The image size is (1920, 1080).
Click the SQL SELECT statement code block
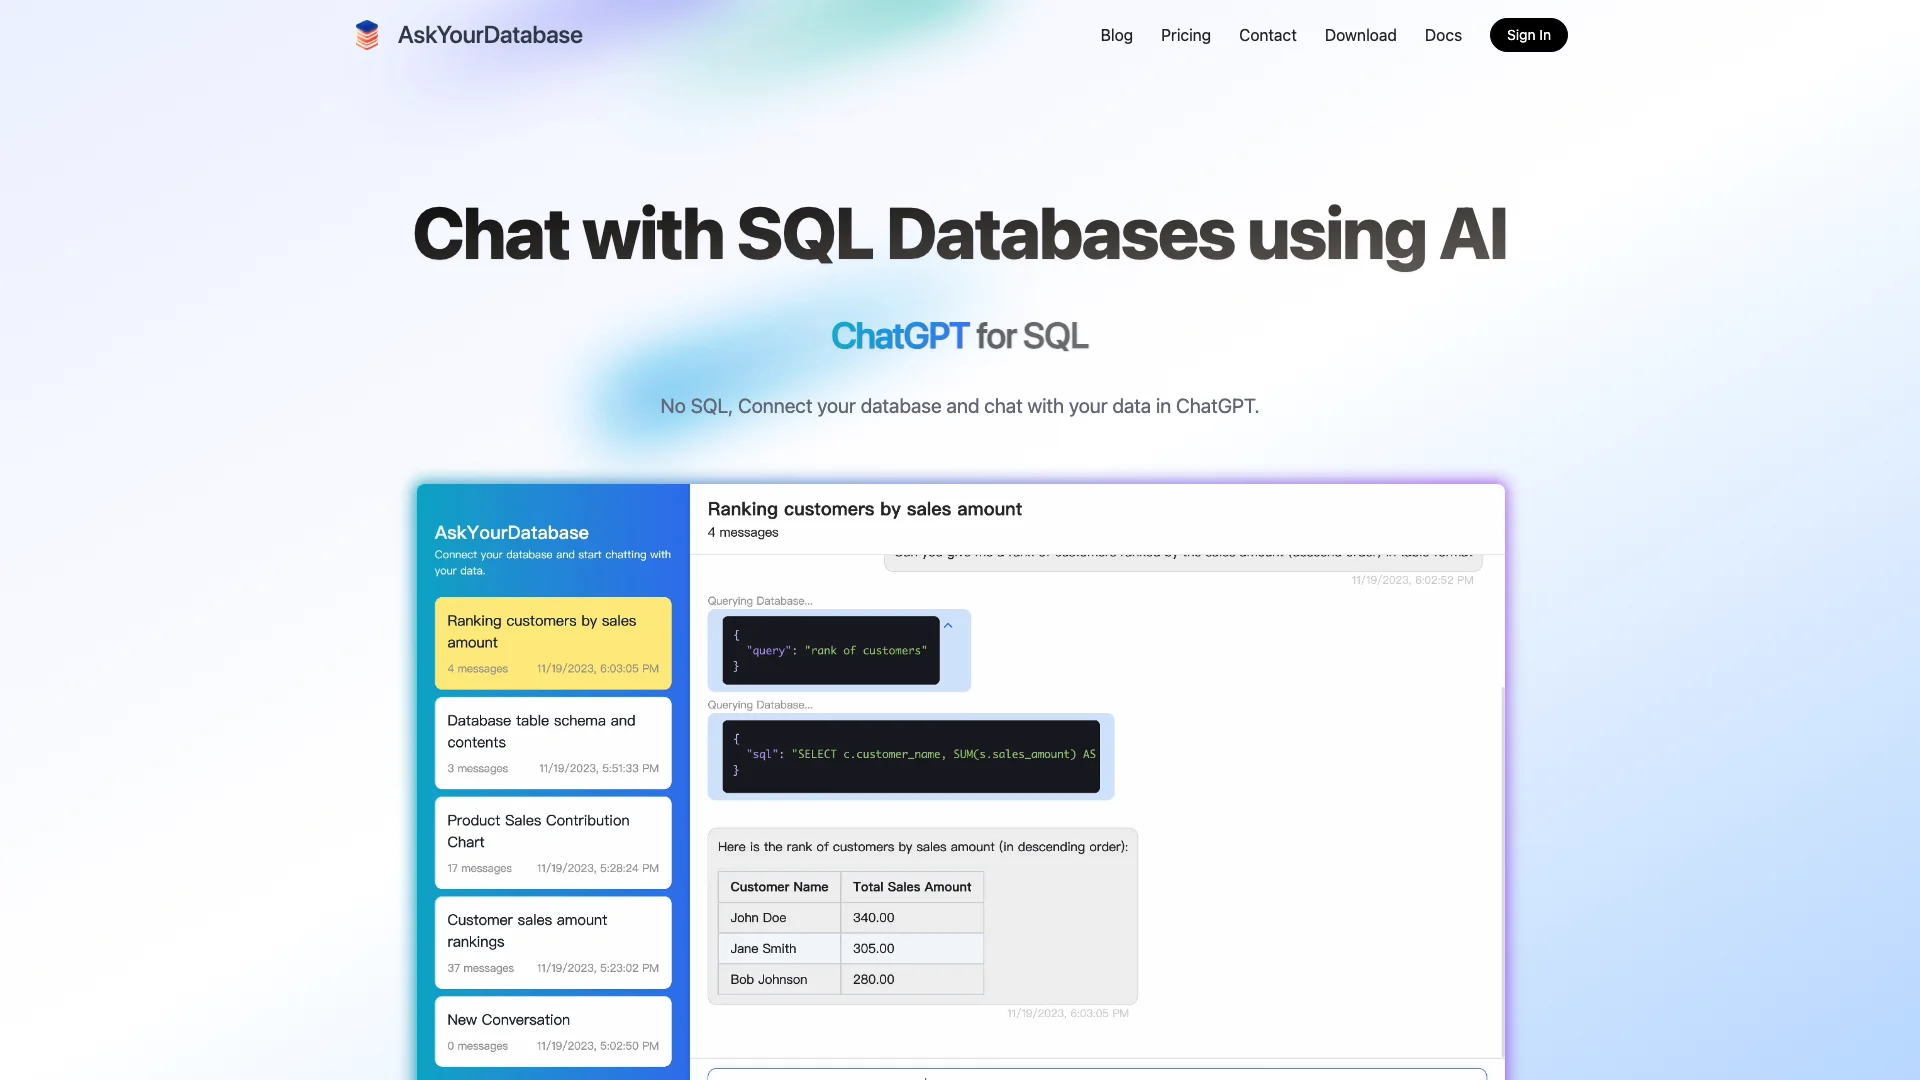[911, 756]
